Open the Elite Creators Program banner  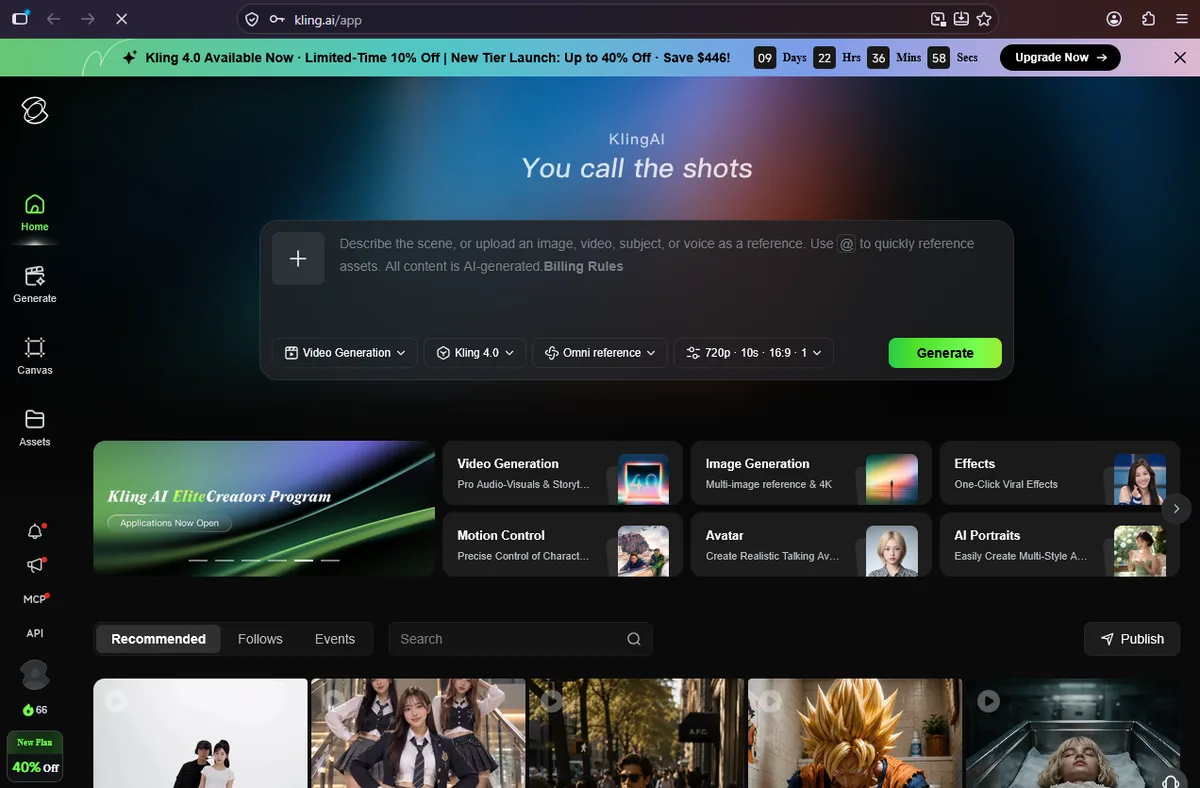point(264,509)
